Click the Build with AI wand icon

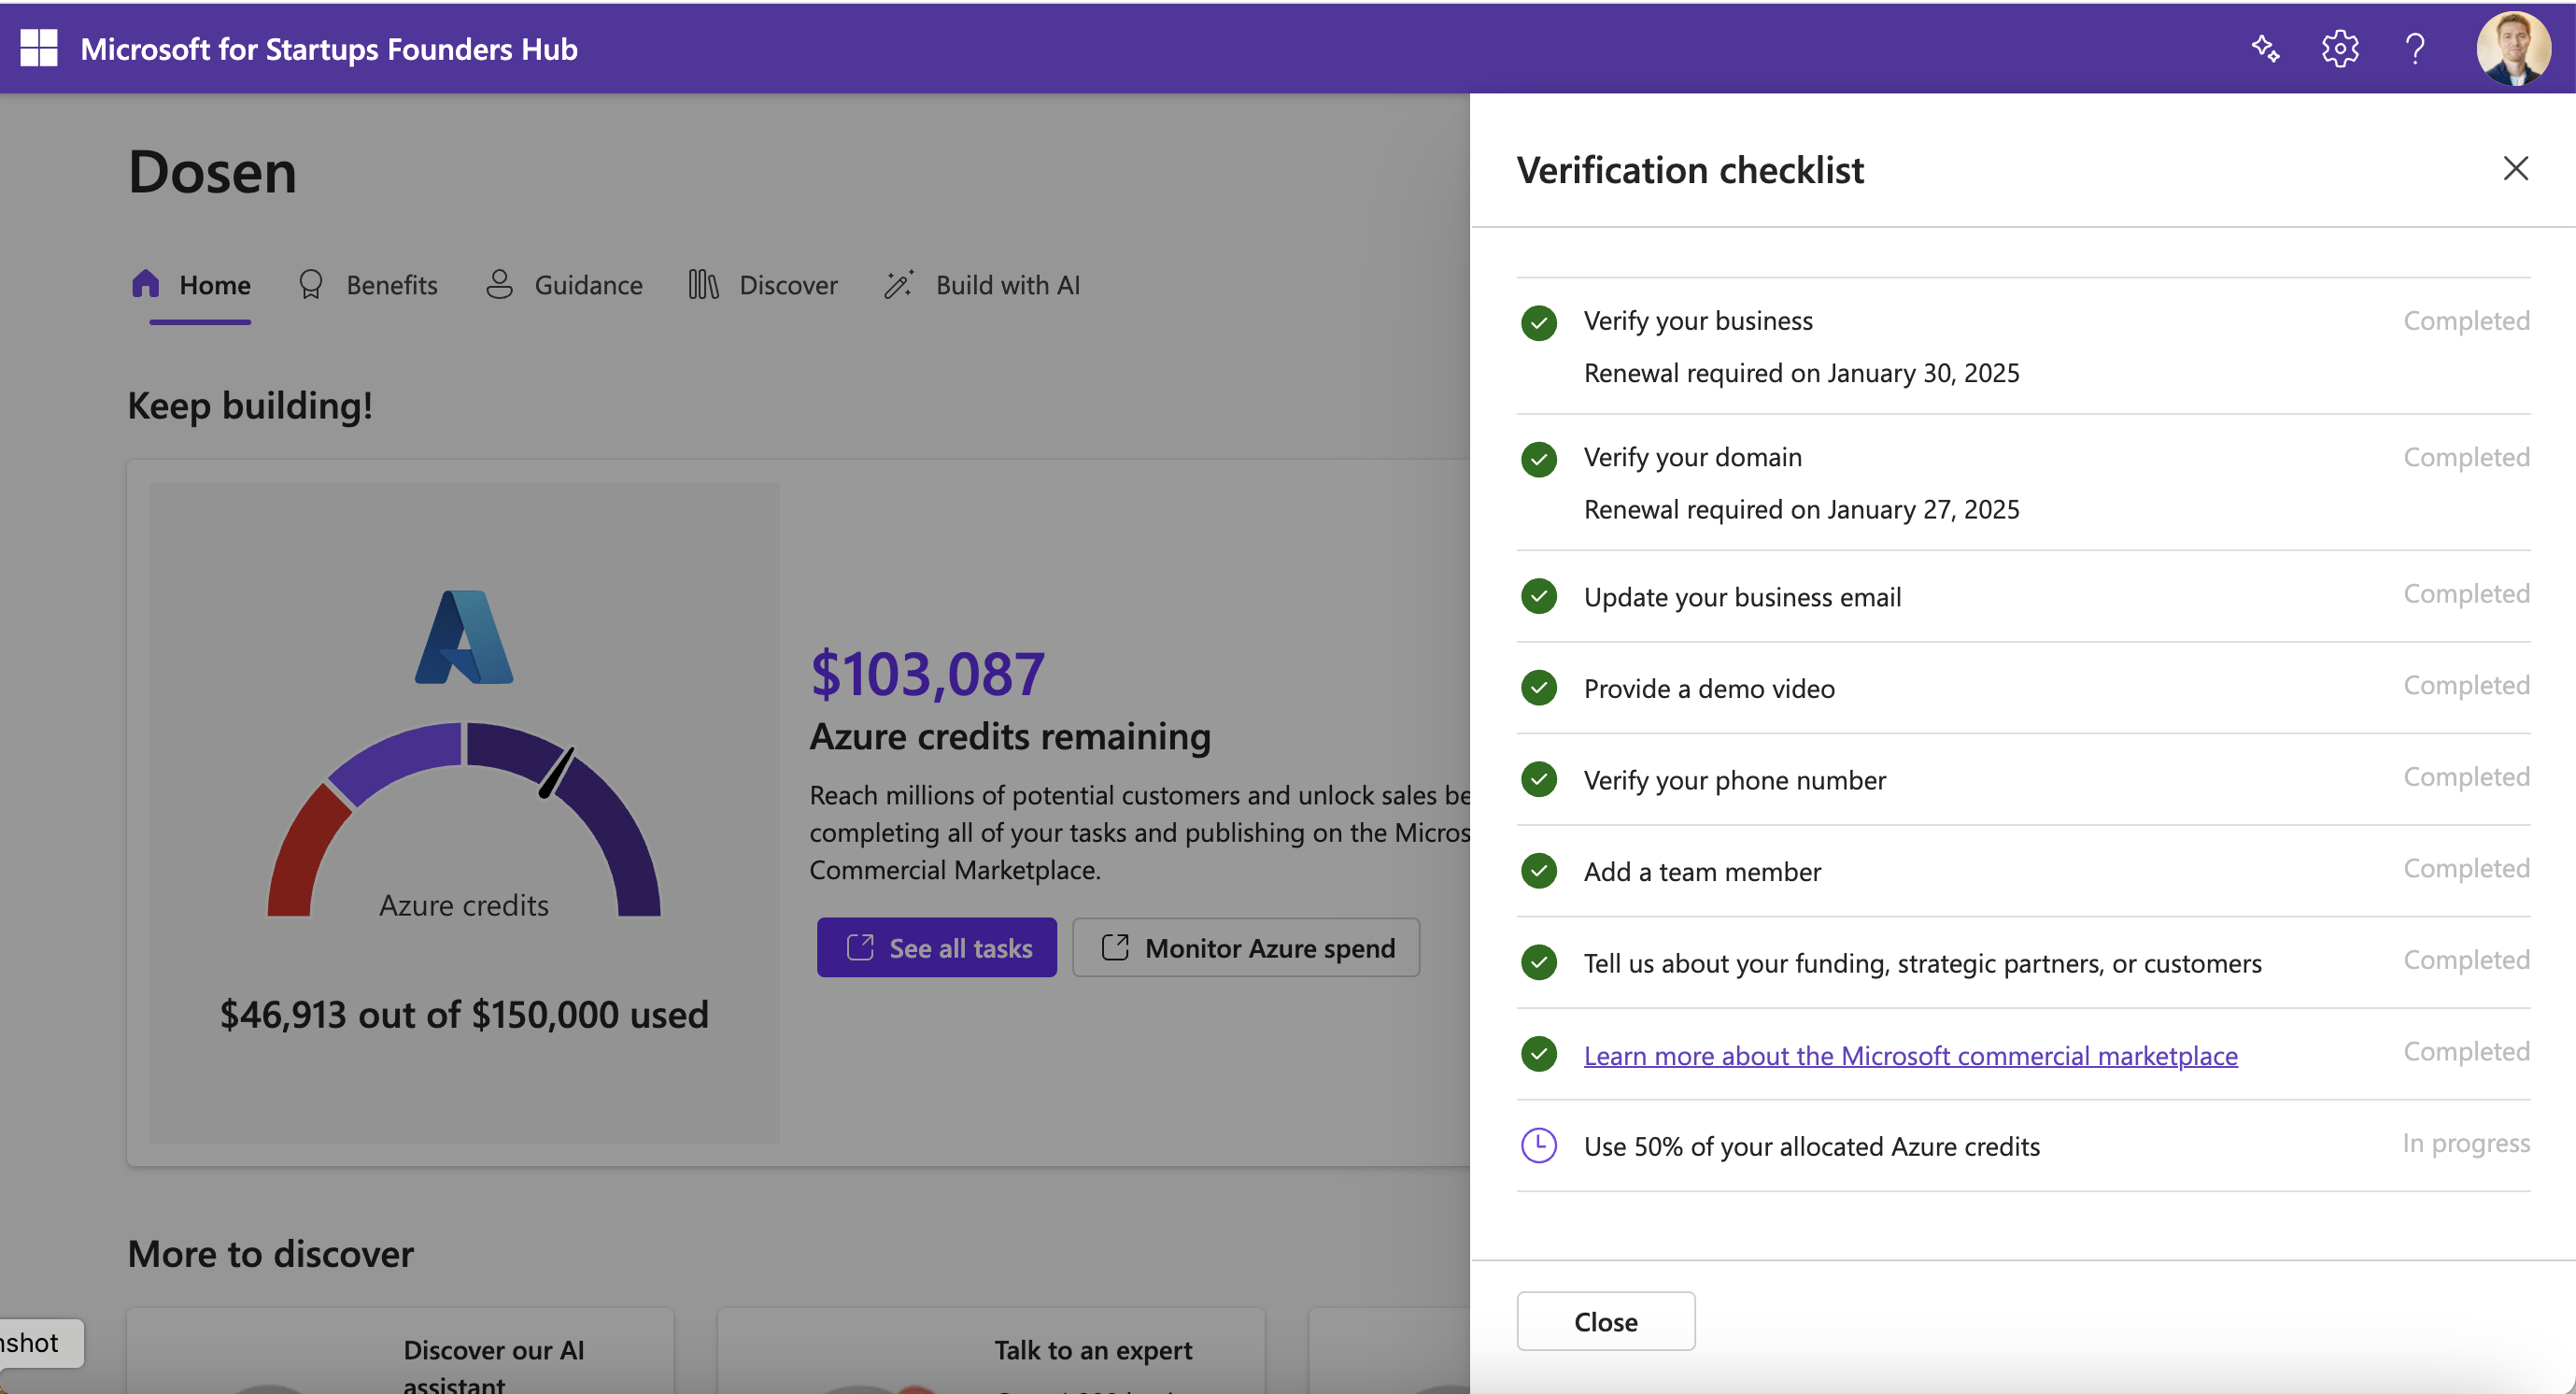coord(898,284)
